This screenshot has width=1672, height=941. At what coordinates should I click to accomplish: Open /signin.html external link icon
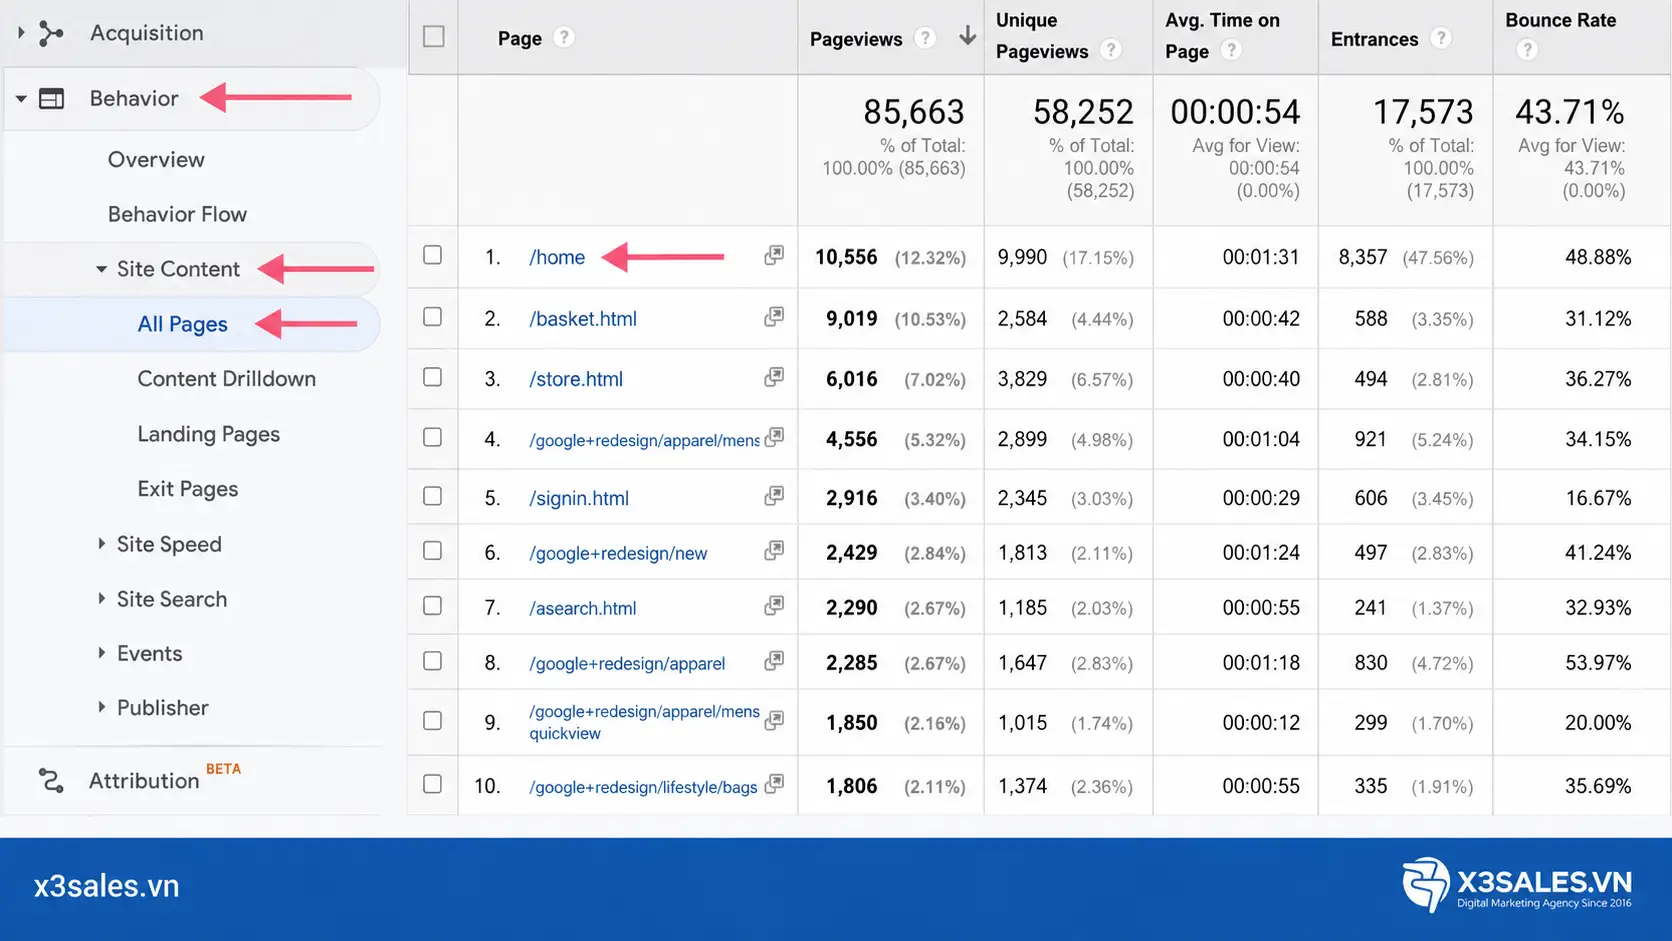coord(774,496)
